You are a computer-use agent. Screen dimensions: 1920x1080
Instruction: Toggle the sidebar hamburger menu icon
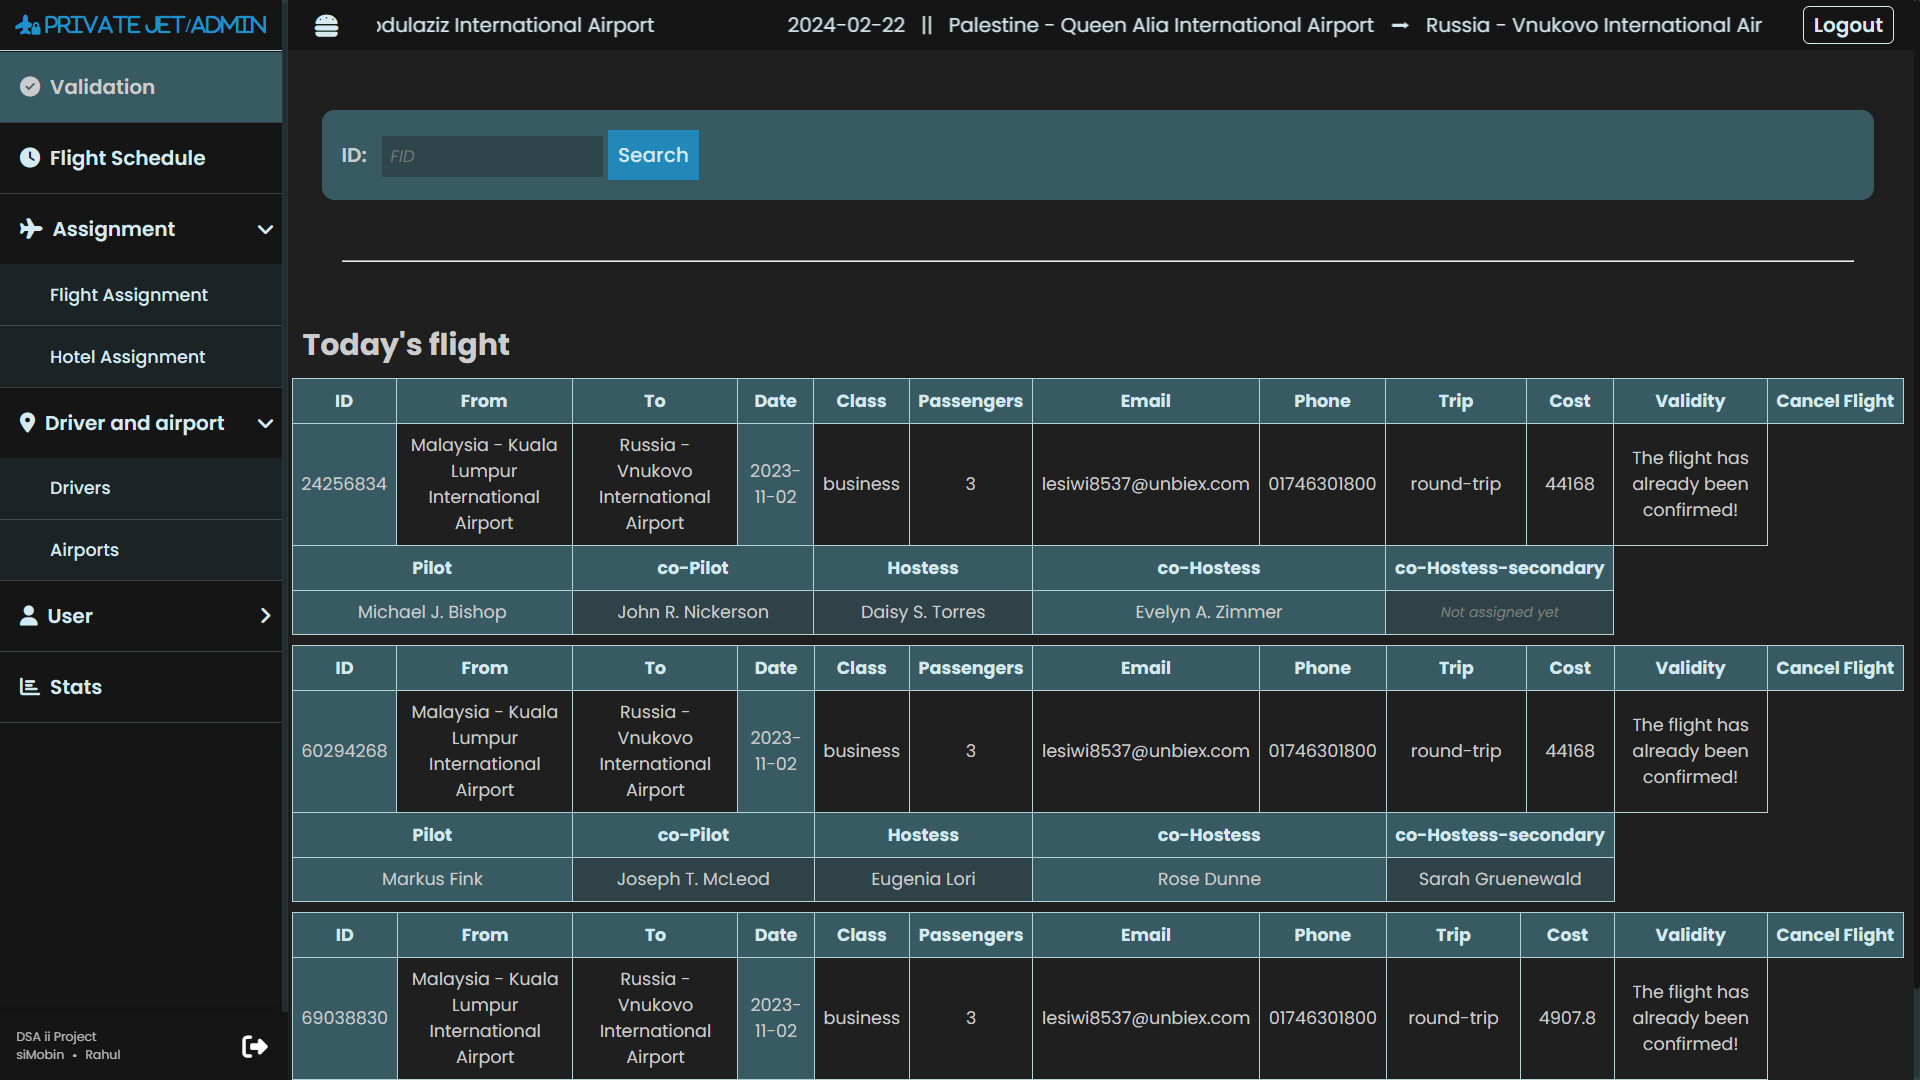coord(326,26)
